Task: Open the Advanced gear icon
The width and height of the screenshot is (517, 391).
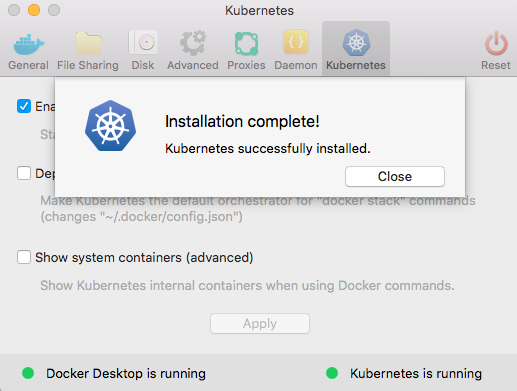Action: click(193, 43)
